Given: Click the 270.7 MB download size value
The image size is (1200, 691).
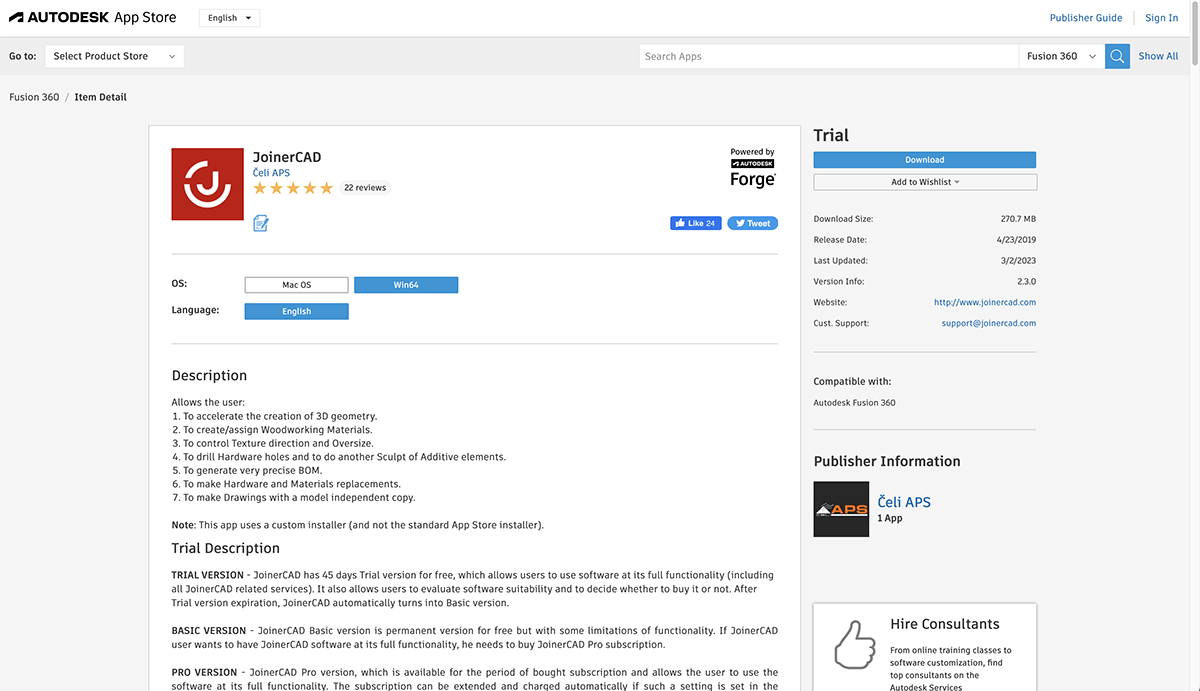Looking at the screenshot, I should [x=1018, y=218].
